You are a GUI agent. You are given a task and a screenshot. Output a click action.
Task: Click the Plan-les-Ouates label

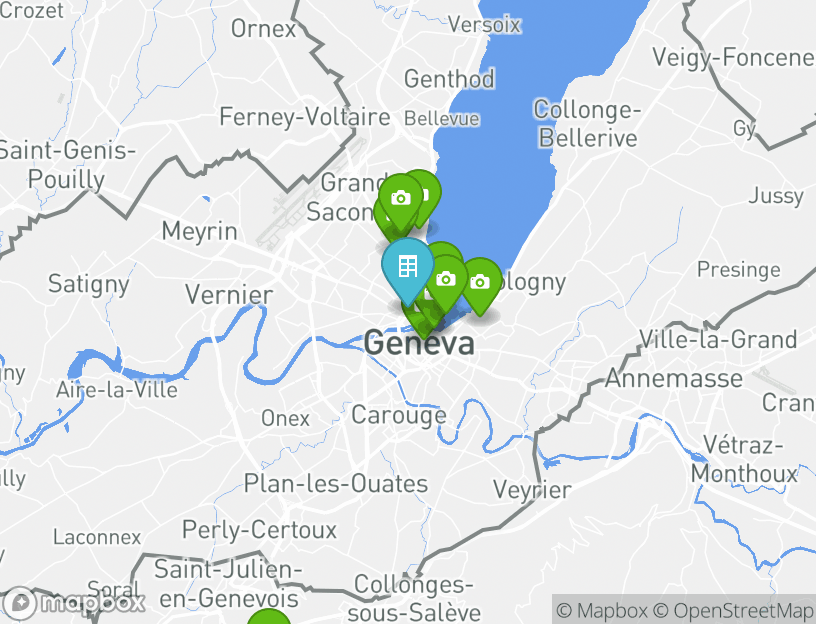pyautogui.click(x=336, y=483)
